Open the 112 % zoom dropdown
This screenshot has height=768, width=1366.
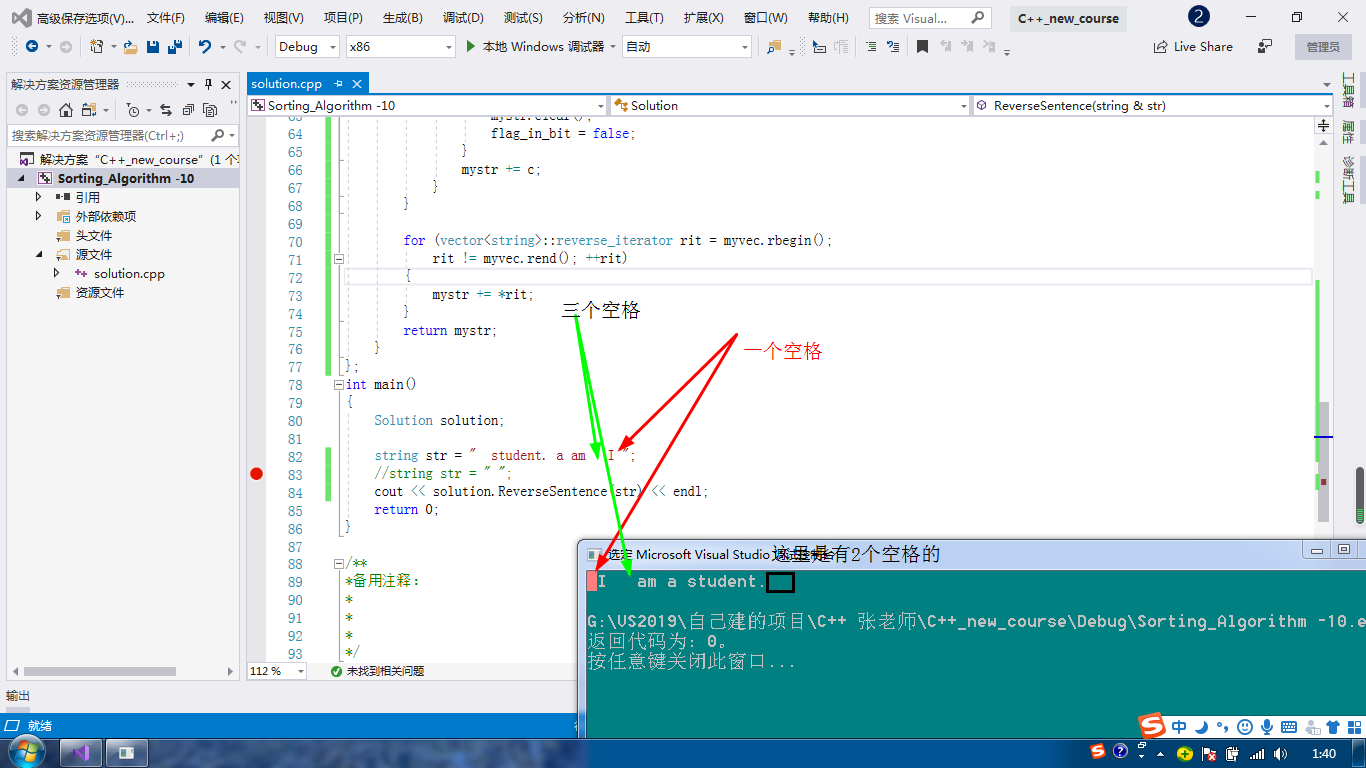click(276, 671)
